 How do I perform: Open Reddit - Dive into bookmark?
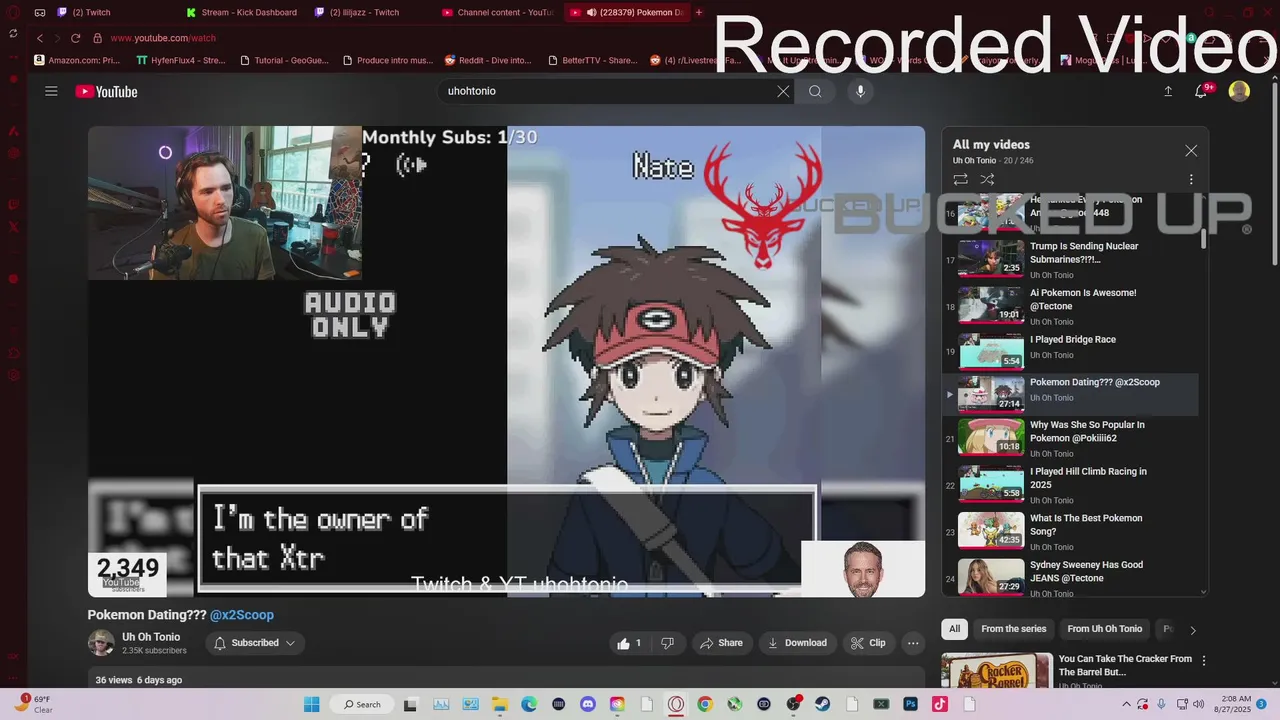488,60
